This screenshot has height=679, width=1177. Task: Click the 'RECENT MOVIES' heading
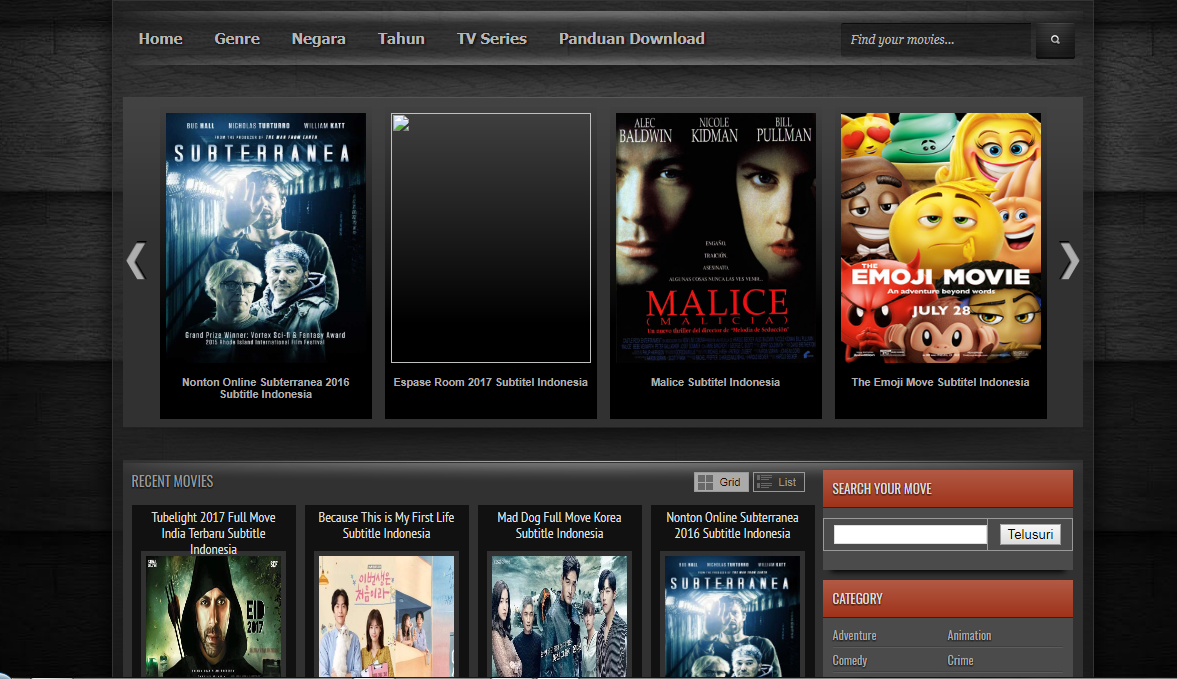[x=172, y=482]
